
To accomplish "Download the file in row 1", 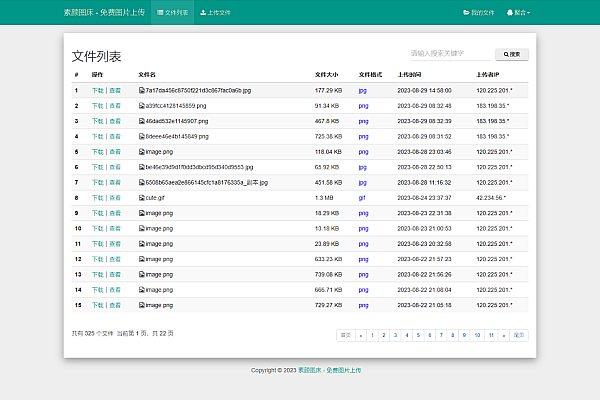I will point(98,90).
